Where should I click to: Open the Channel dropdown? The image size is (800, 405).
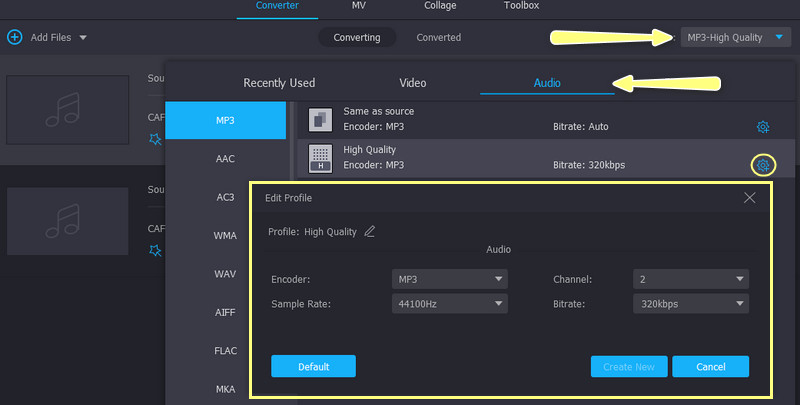pos(691,279)
